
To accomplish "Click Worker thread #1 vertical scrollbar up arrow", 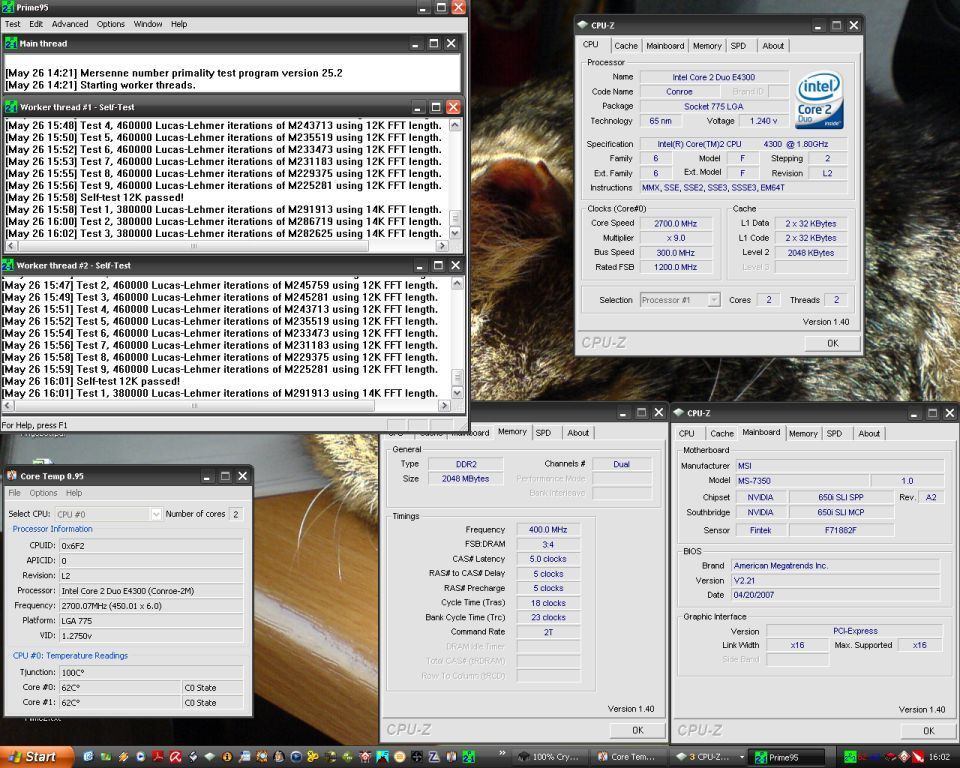I will pos(455,125).
